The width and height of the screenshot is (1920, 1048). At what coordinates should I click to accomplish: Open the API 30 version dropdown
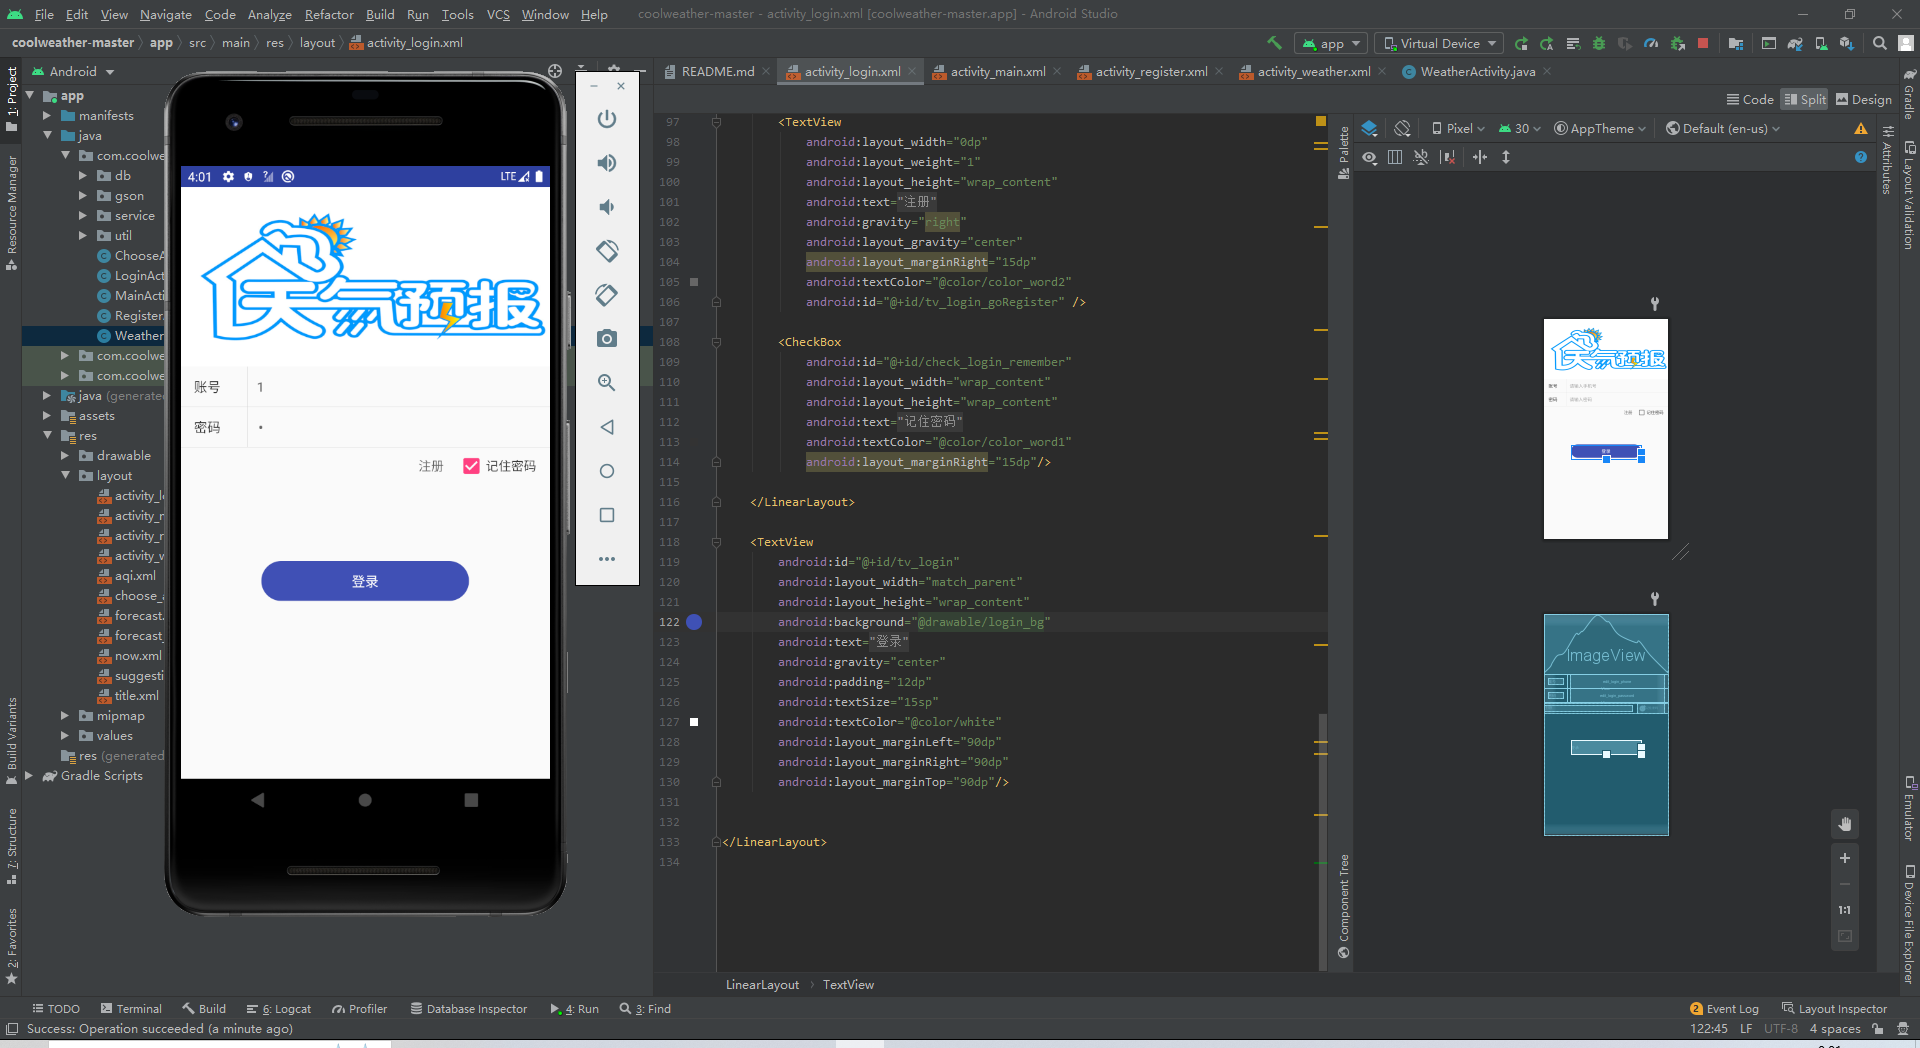click(1519, 129)
